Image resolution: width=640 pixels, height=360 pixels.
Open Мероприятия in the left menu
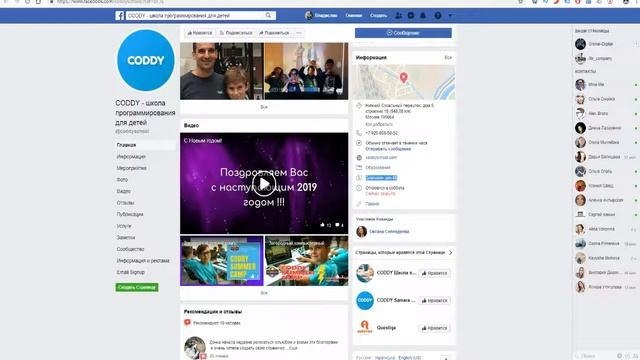tap(131, 168)
